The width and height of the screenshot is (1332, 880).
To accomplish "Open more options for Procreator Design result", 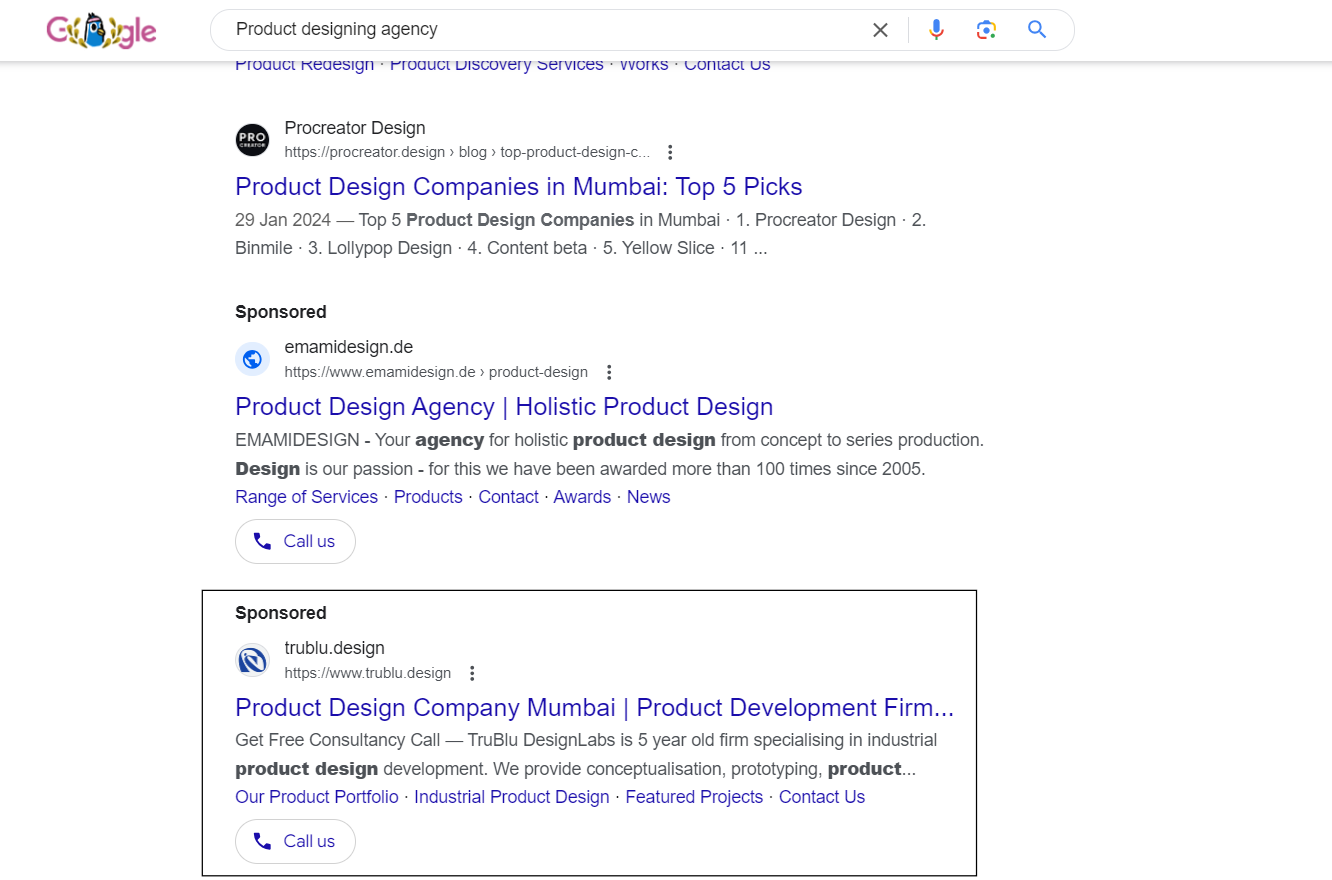I will [x=670, y=152].
